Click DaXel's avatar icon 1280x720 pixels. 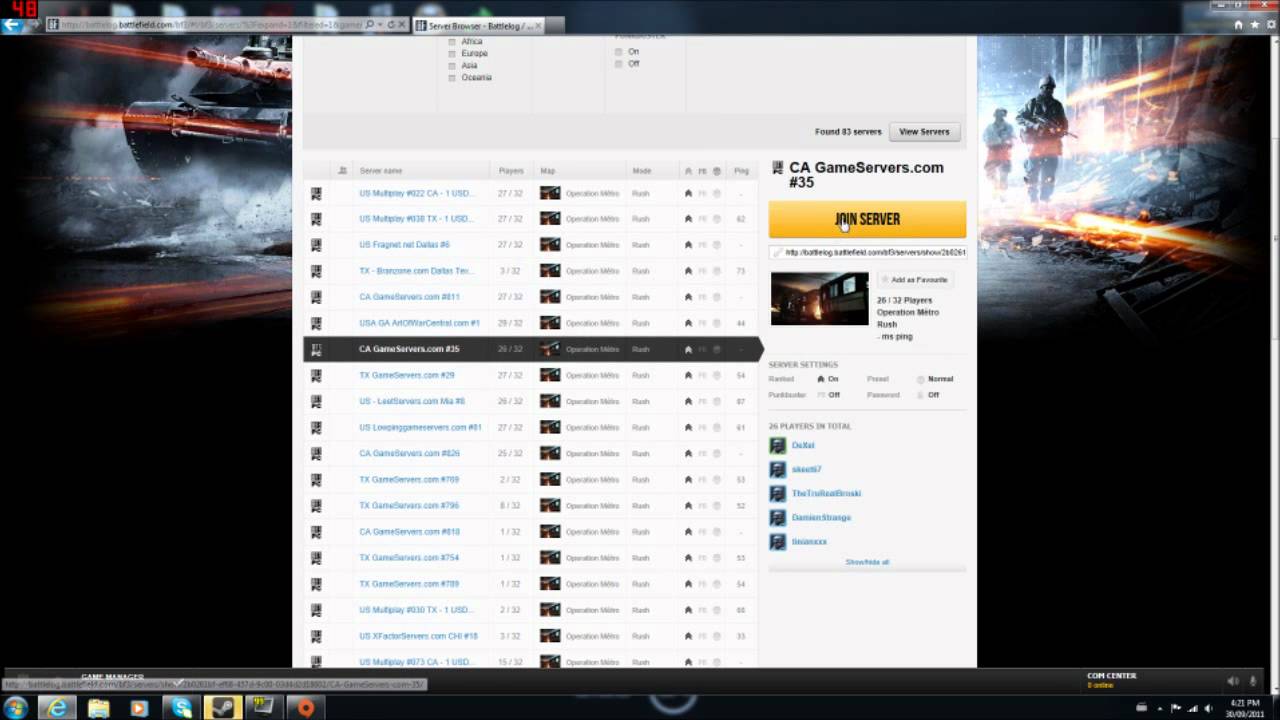coord(778,445)
